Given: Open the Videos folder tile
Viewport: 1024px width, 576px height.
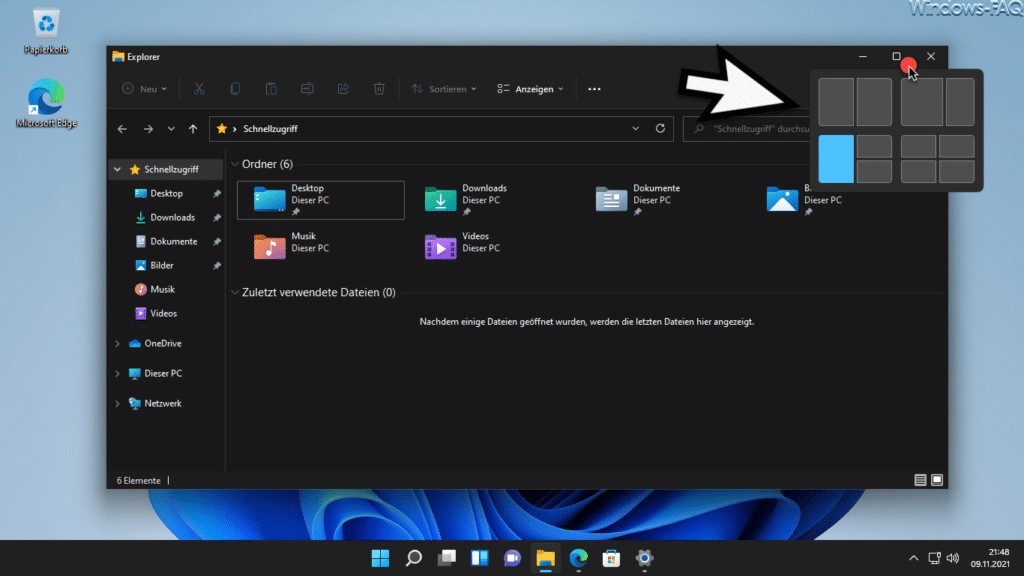Looking at the screenshot, I should tap(492, 246).
